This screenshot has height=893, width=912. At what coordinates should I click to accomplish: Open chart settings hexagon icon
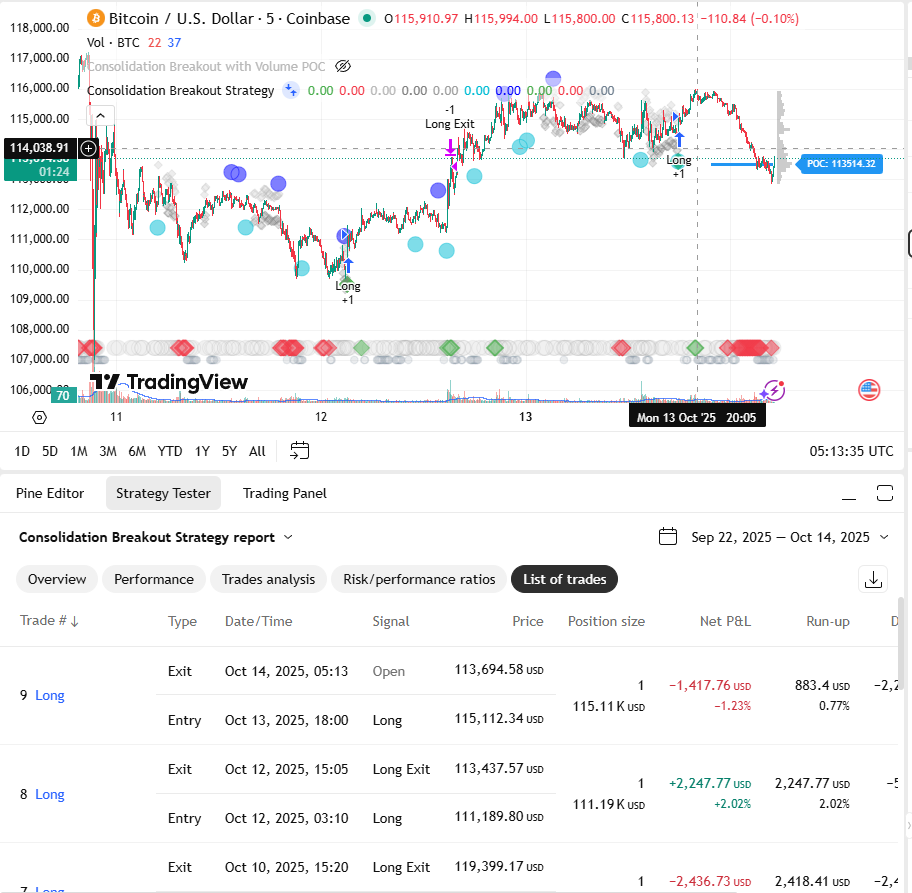[x=39, y=417]
